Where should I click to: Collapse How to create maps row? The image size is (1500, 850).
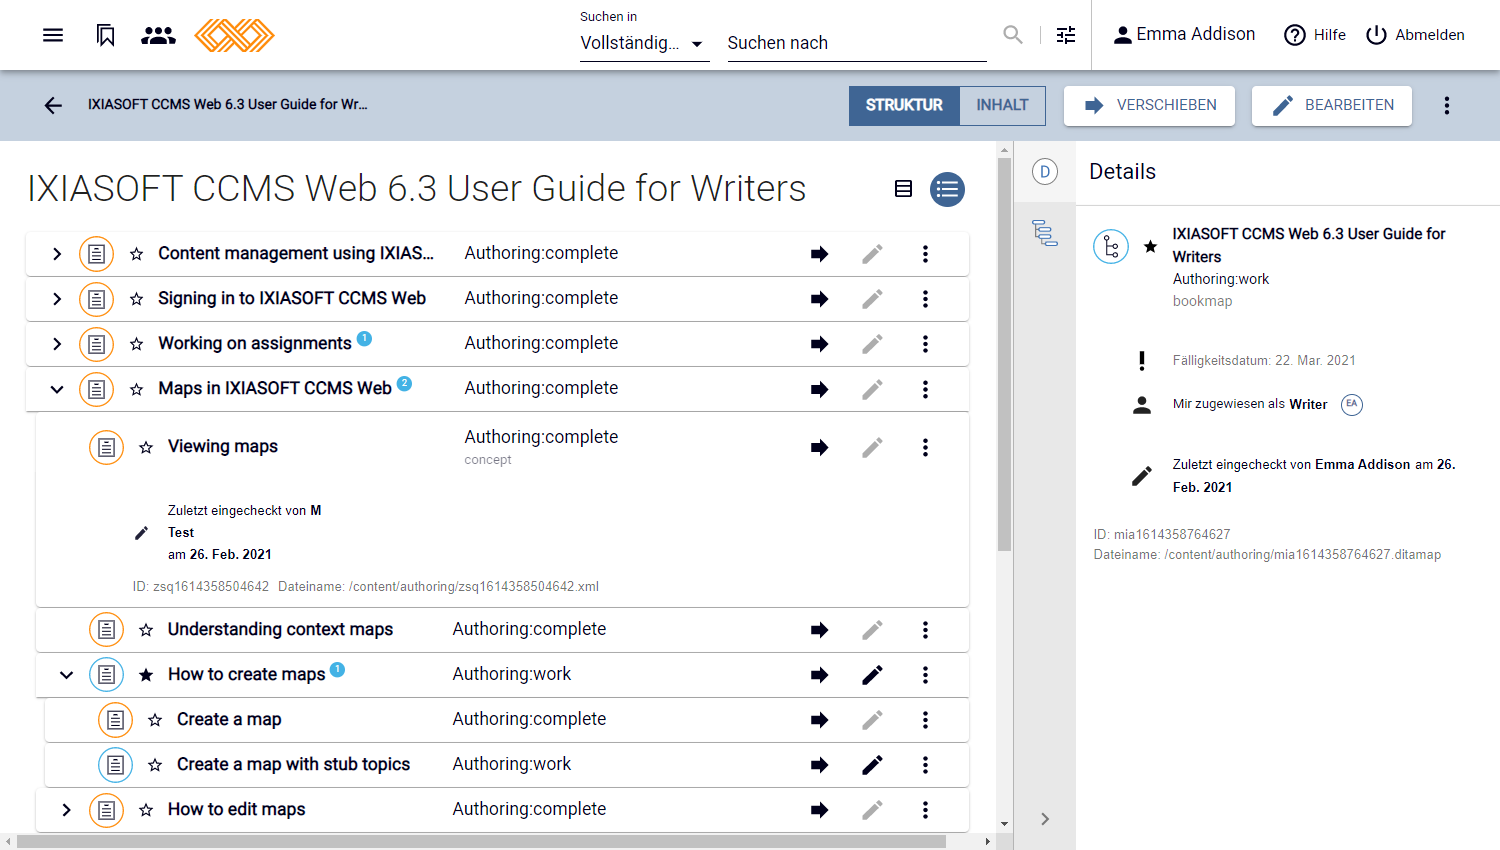[x=66, y=675]
